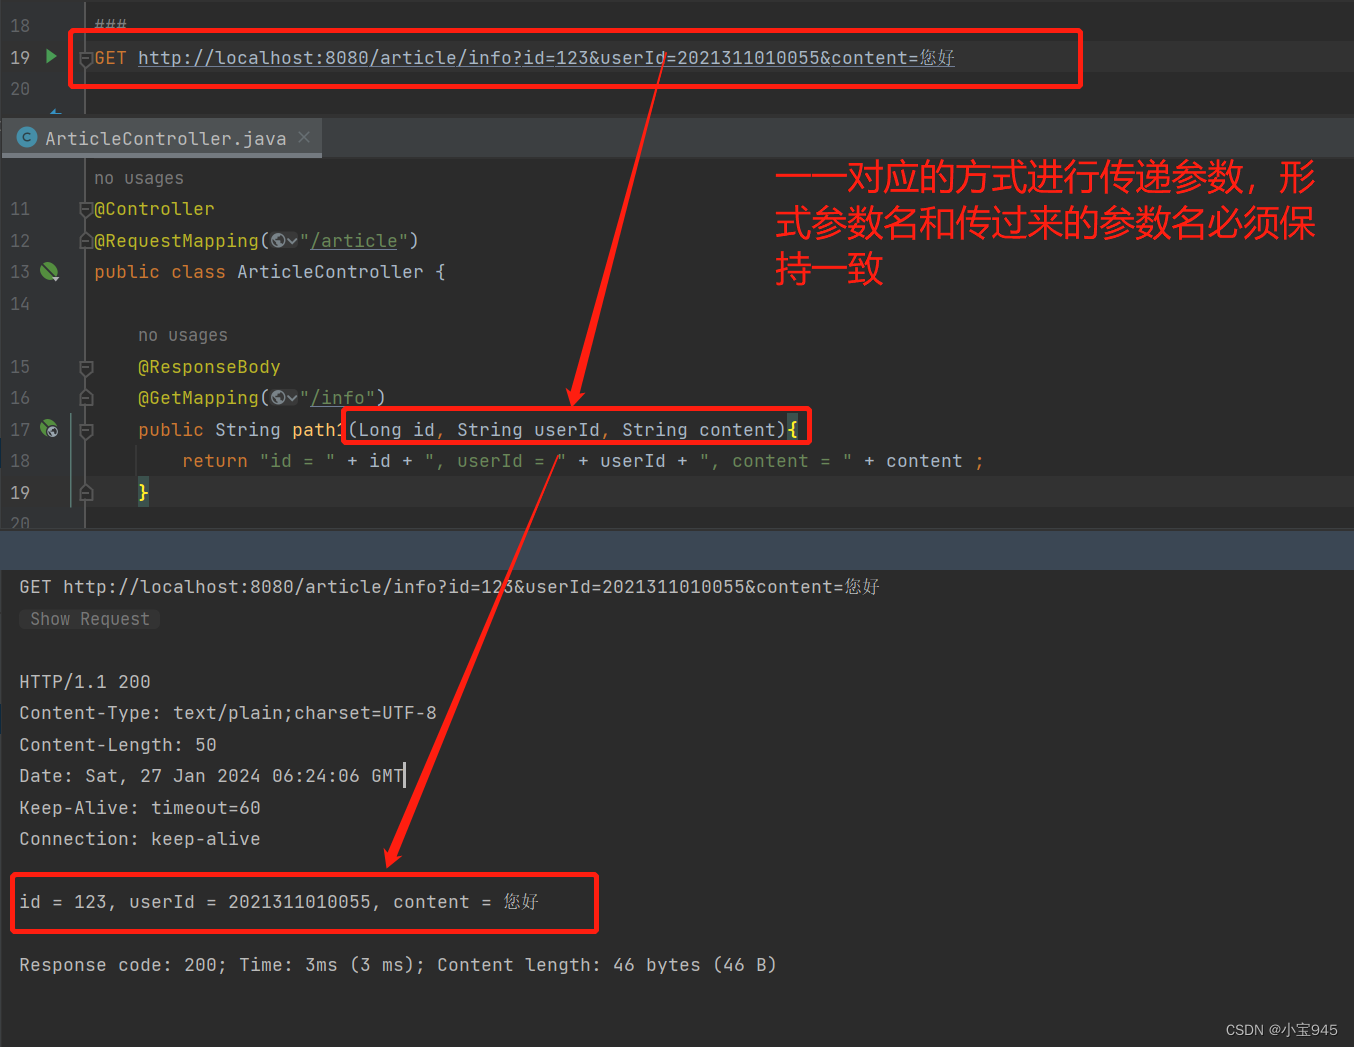
Task: Toggle fold marker beside @ResponseBody annotation
Action: pyautogui.click(x=86, y=367)
